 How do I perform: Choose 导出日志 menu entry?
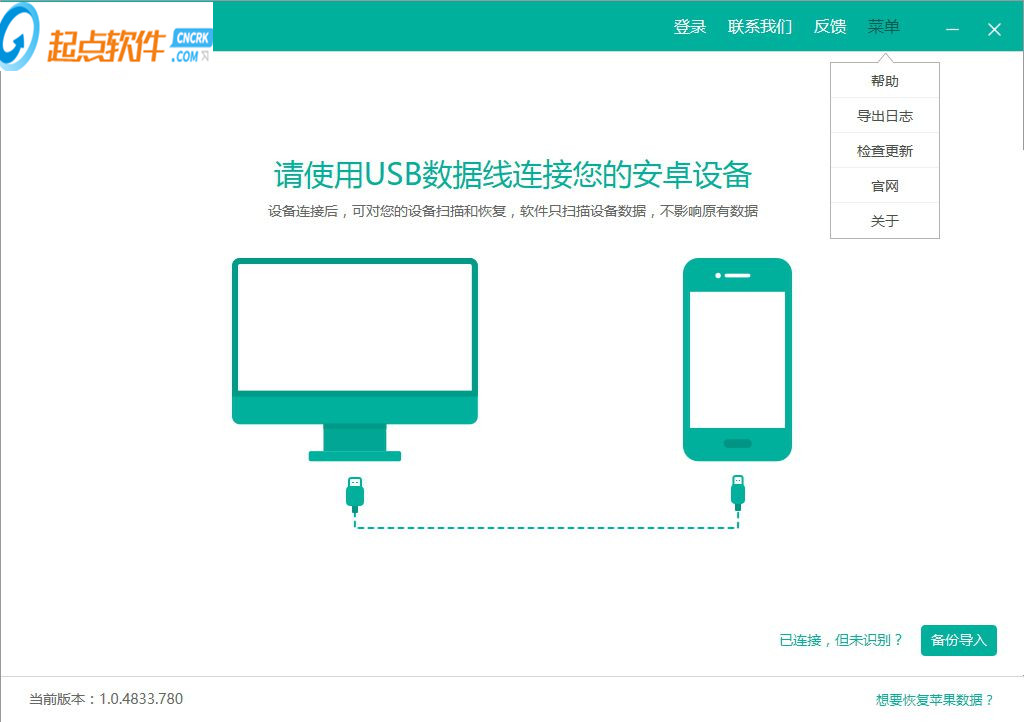pos(885,116)
